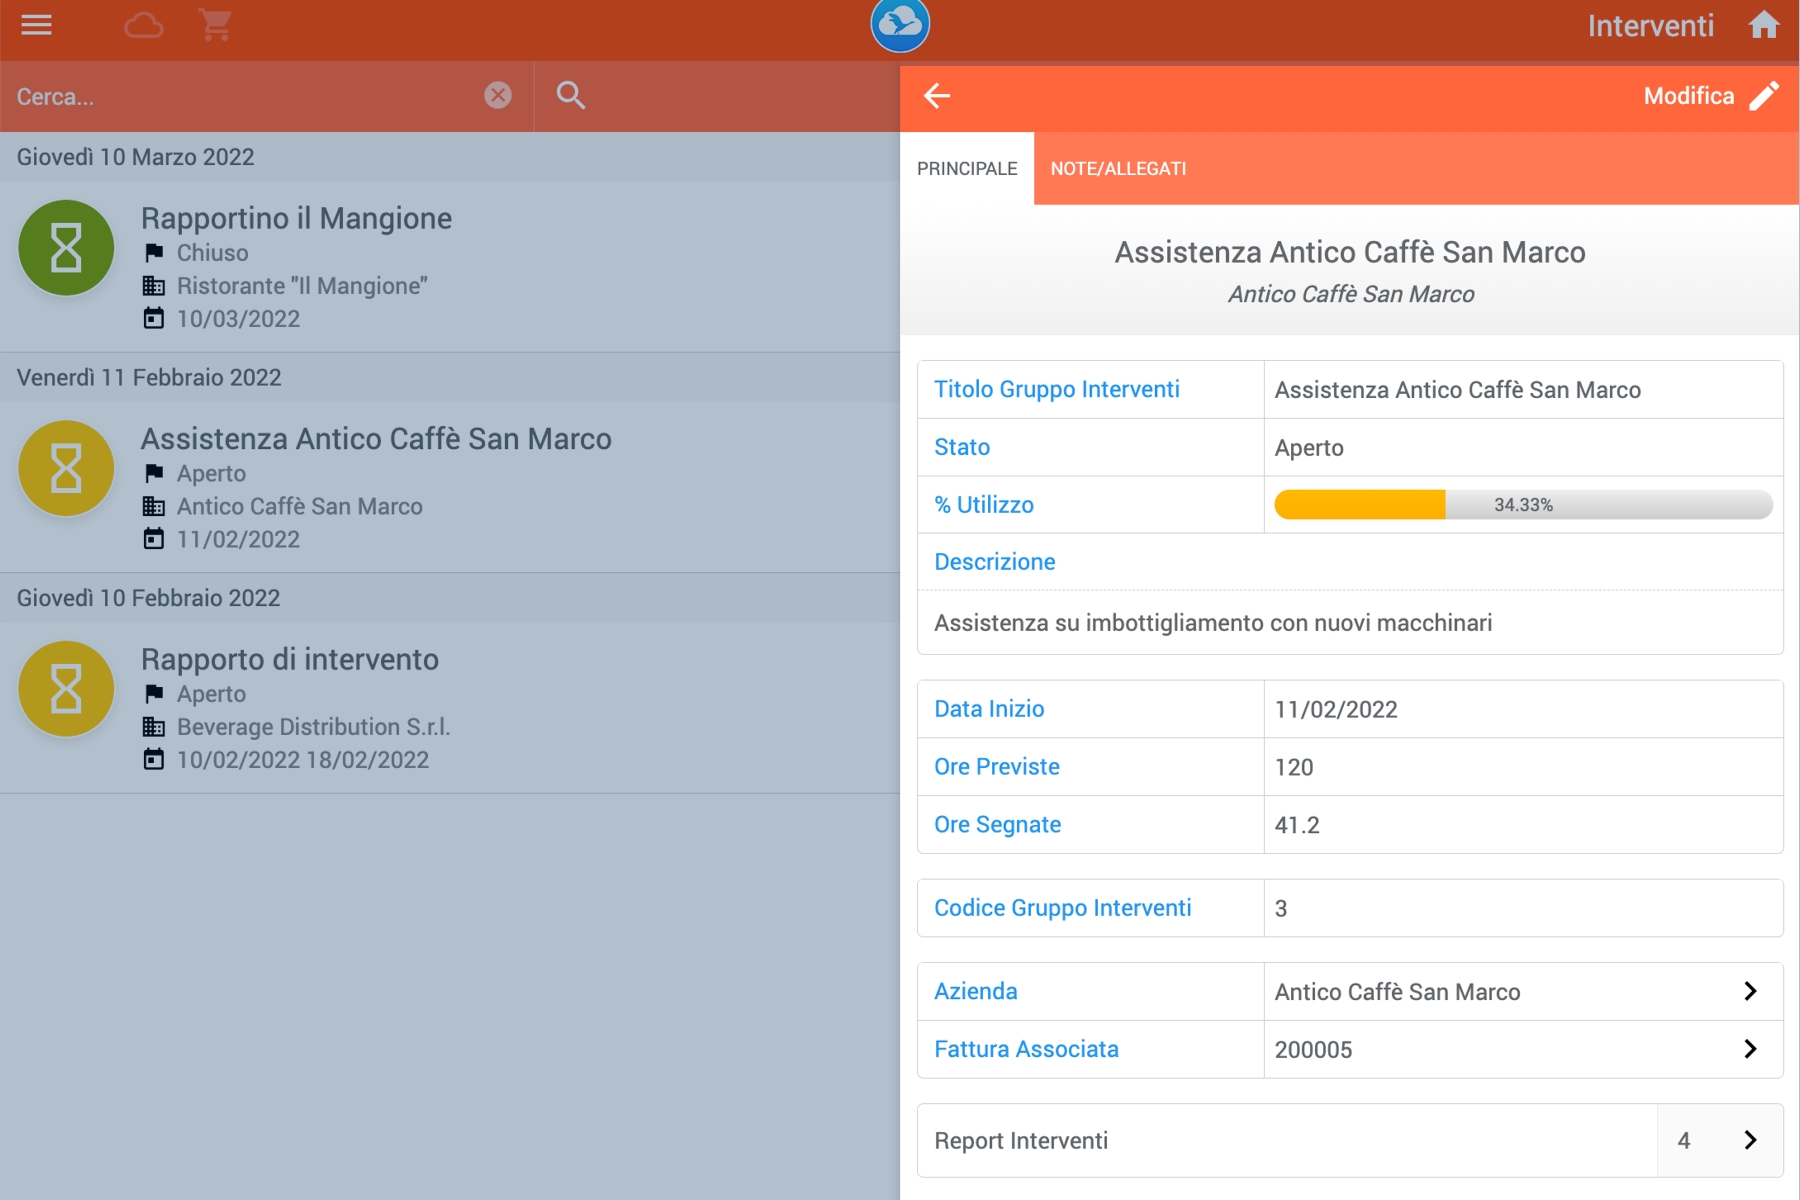Viewport: 1800px width, 1200px height.
Task: Click flag icon of Rapporto di intervento Aperto
Action: (153, 693)
